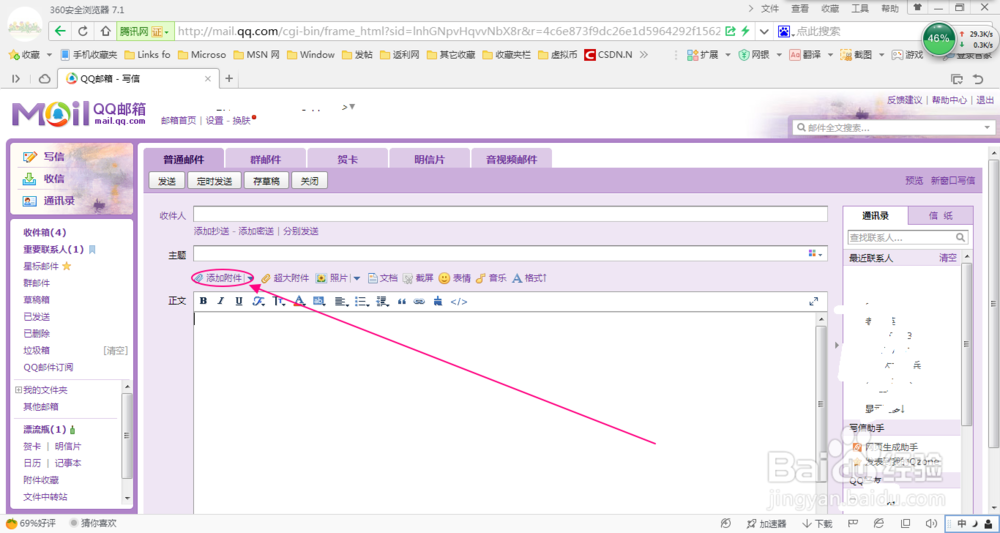Screen dimensions: 1000x533
Task: Toggle bold formatting in editor toolbar
Action: click(203, 302)
